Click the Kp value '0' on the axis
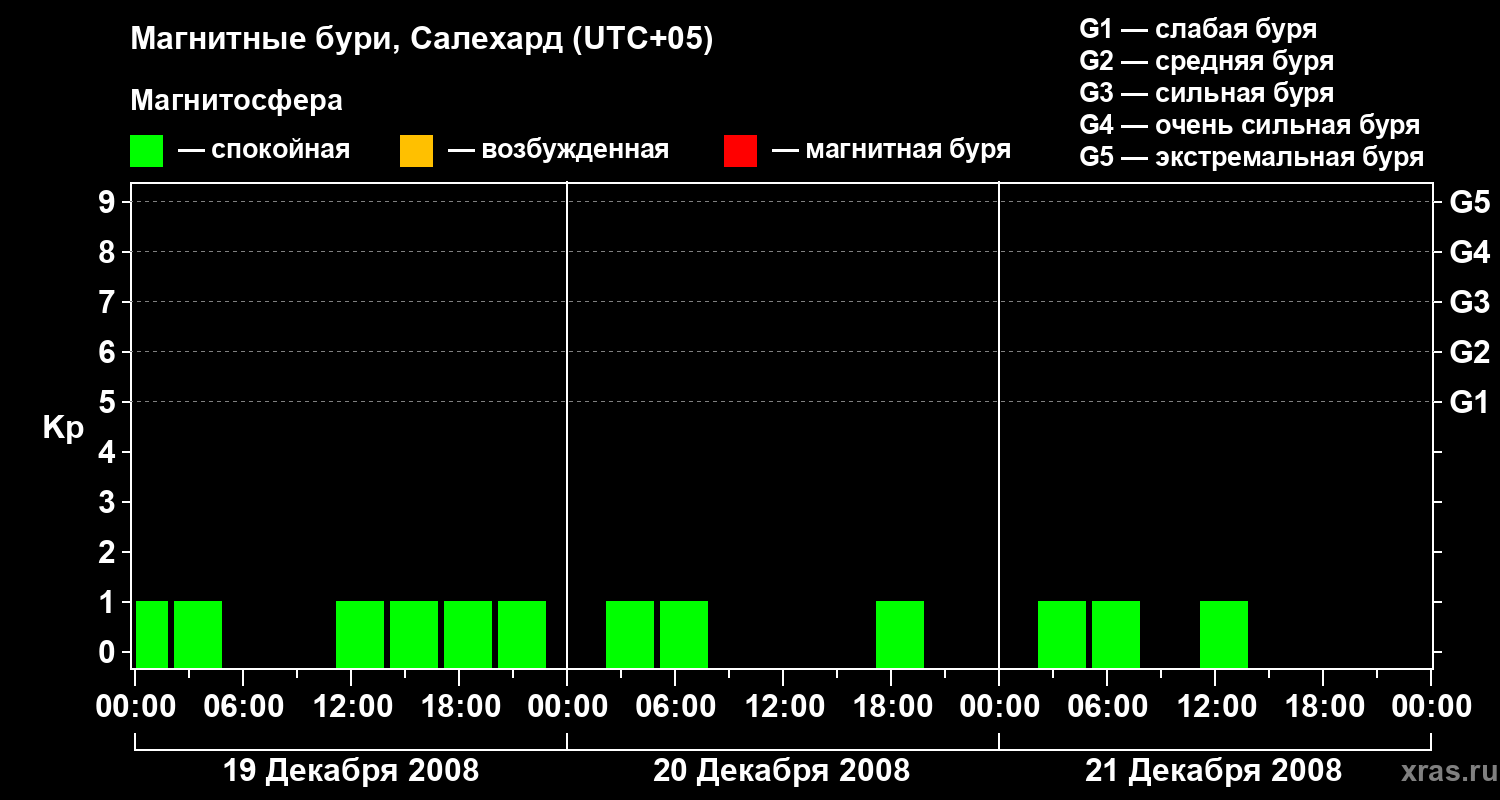Screen dimensions: 1500x800 [x=109, y=652]
